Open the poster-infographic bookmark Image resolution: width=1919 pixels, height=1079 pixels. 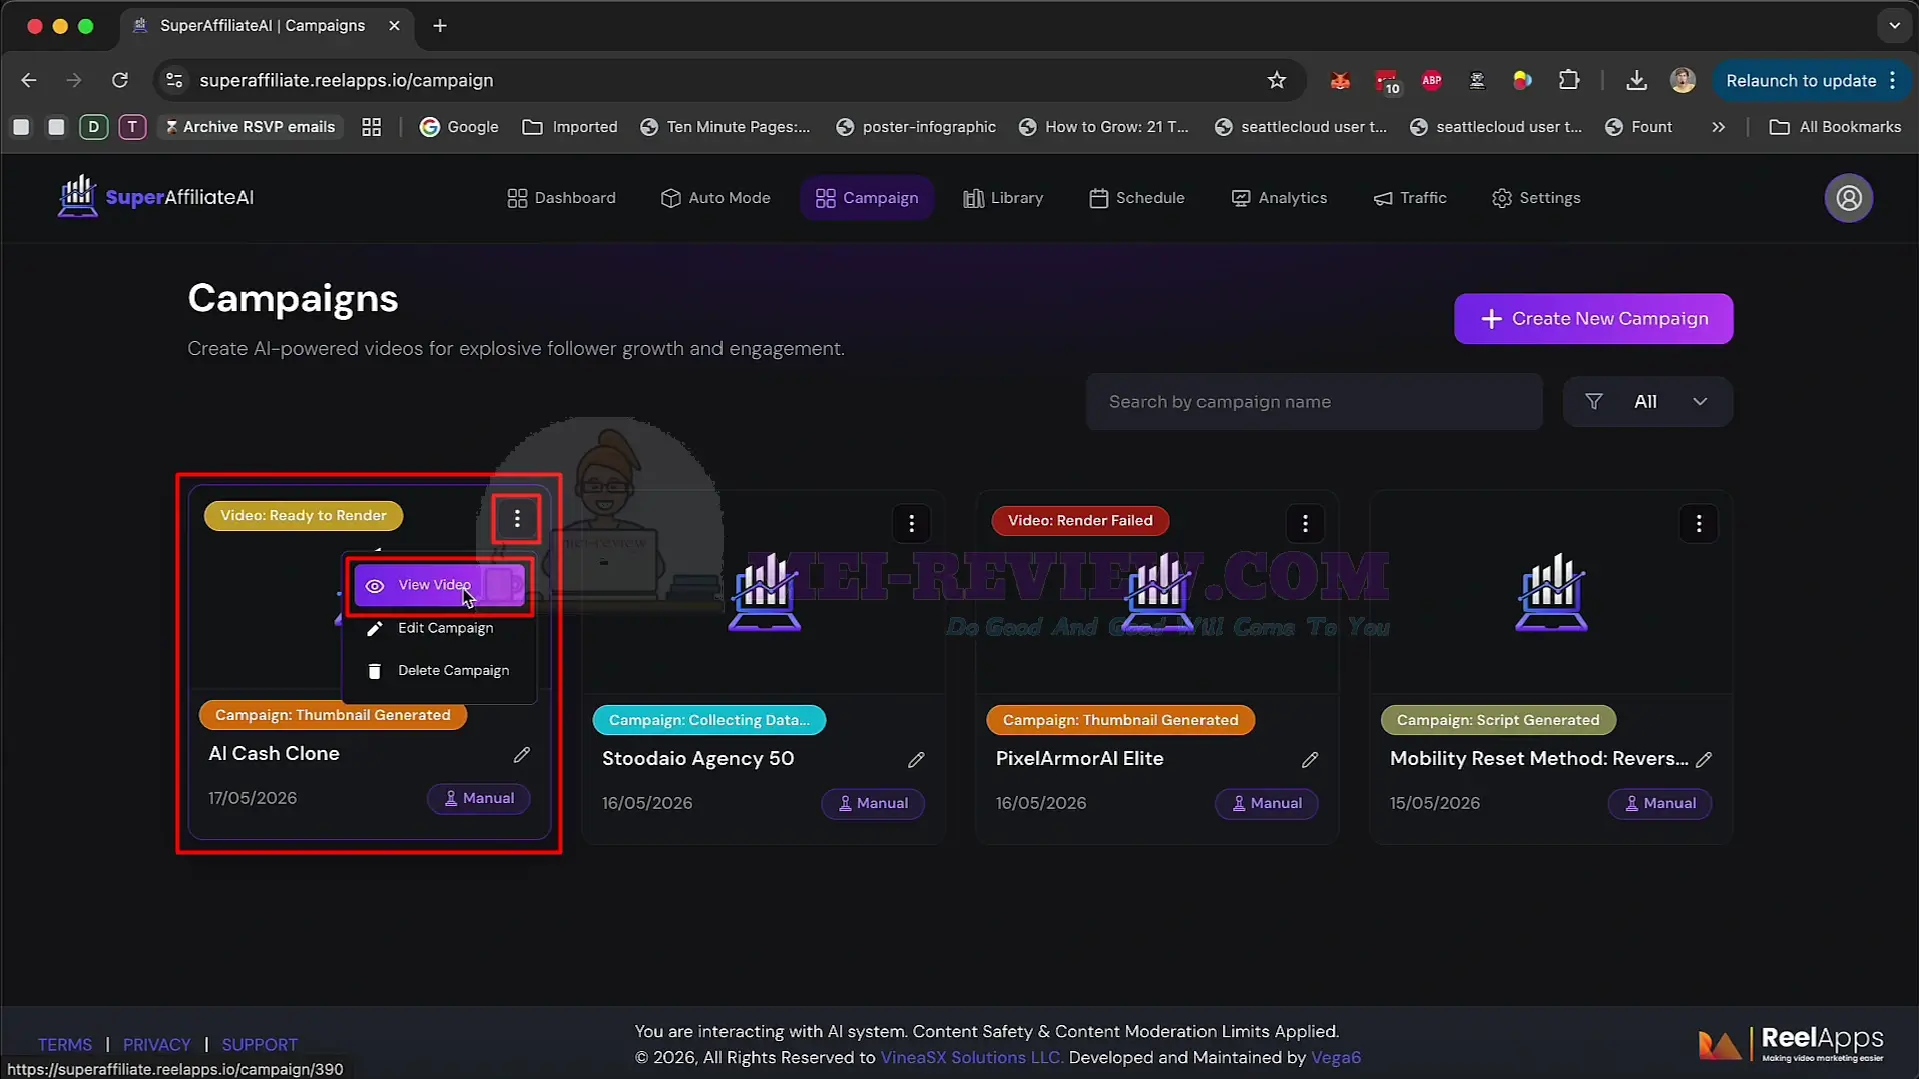[x=916, y=127]
